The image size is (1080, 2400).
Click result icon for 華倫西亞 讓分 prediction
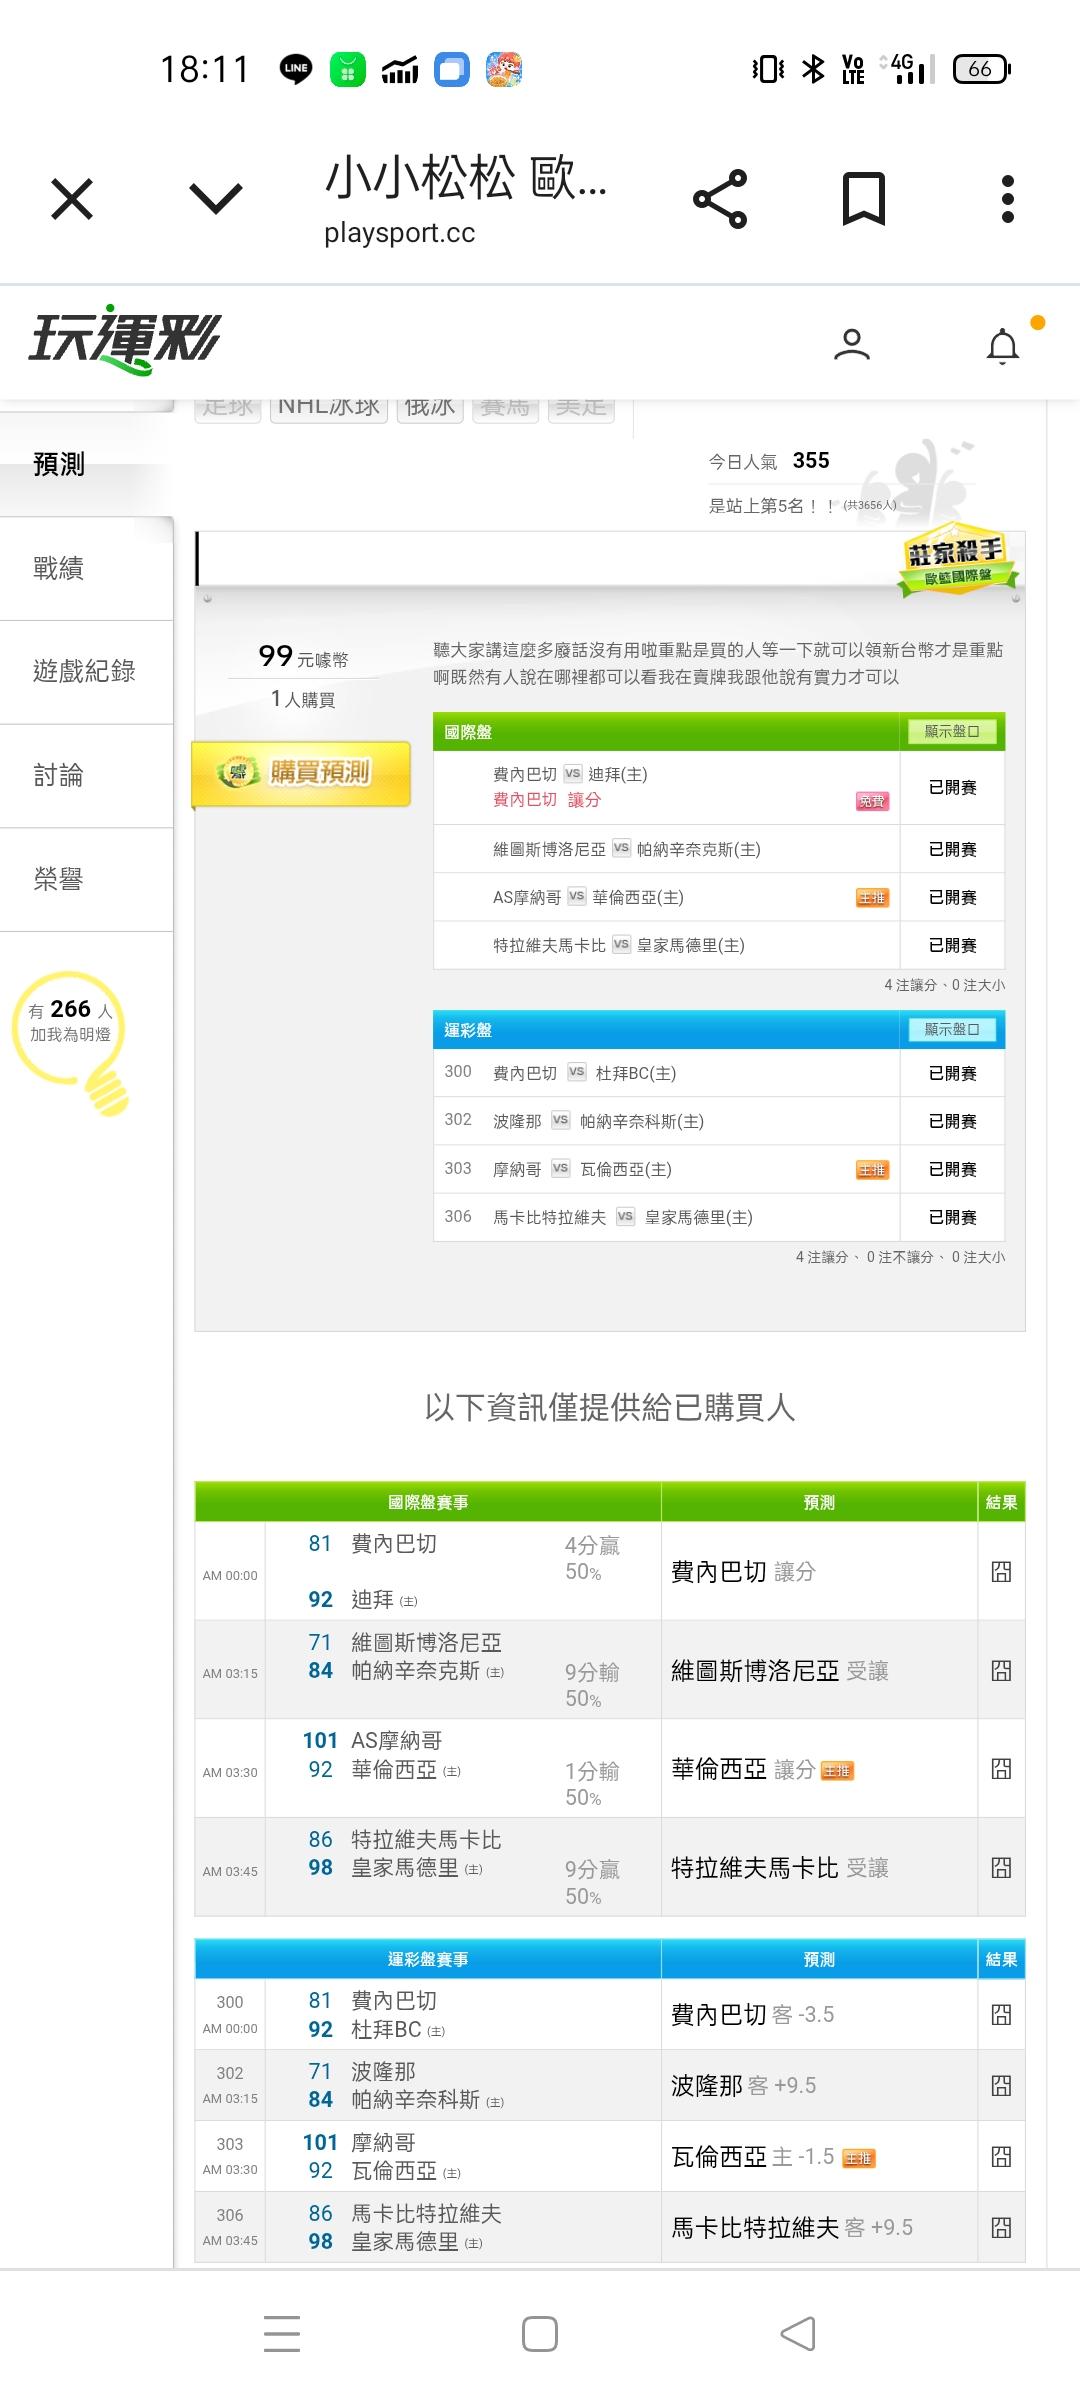(x=1001, y=1769)
